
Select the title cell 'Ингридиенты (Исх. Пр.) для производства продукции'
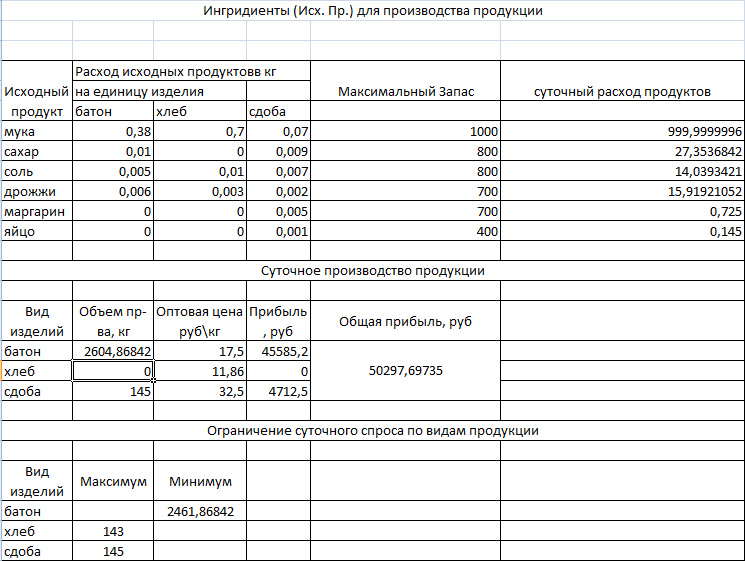click(373, 10)
